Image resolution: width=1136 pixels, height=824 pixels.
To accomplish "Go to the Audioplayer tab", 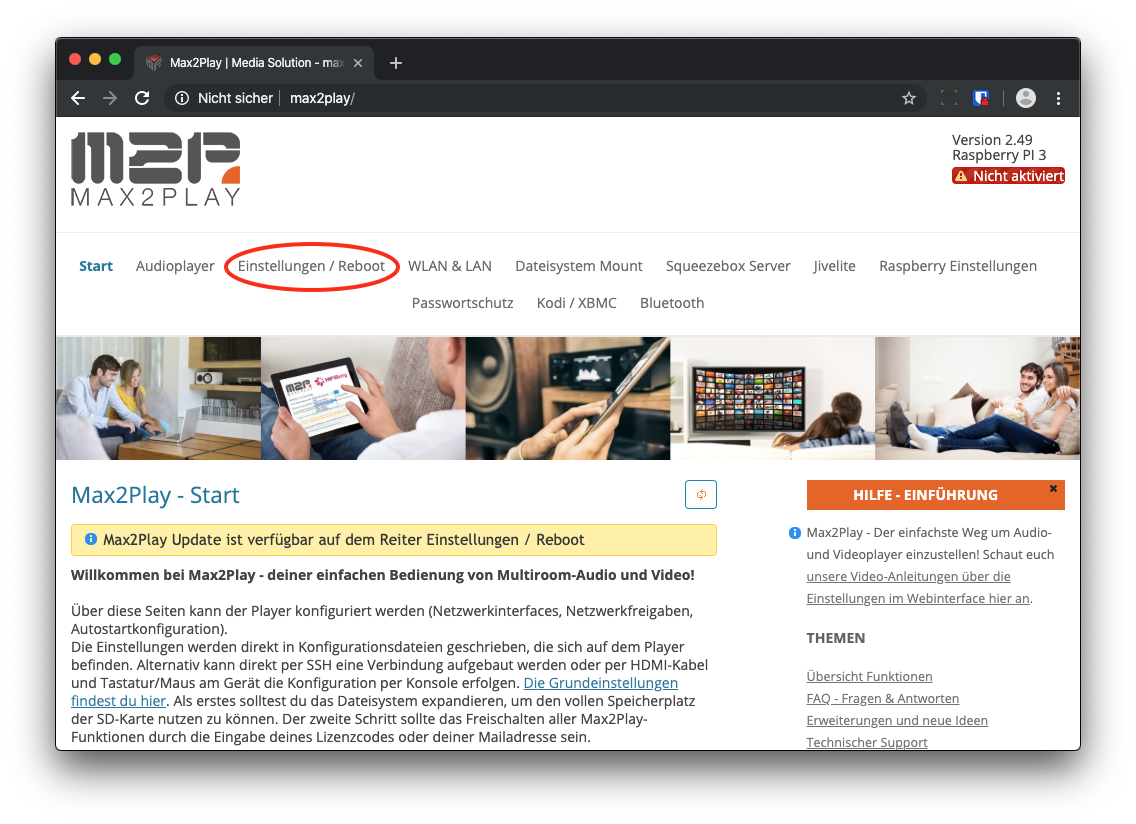I will (175, 266).
